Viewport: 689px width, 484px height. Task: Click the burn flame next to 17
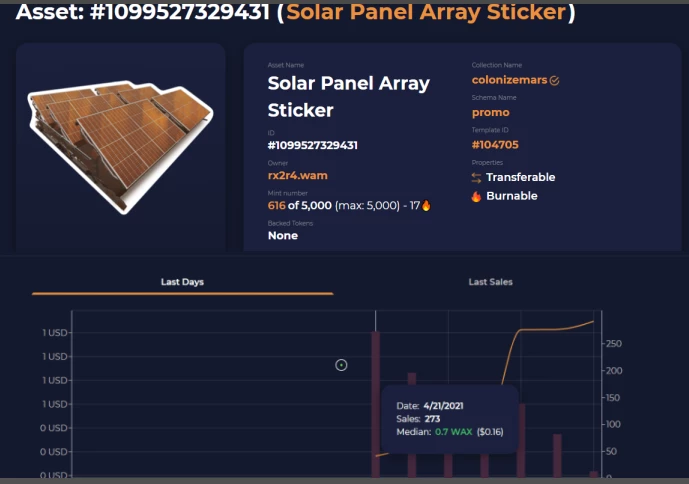coord(426,205)
